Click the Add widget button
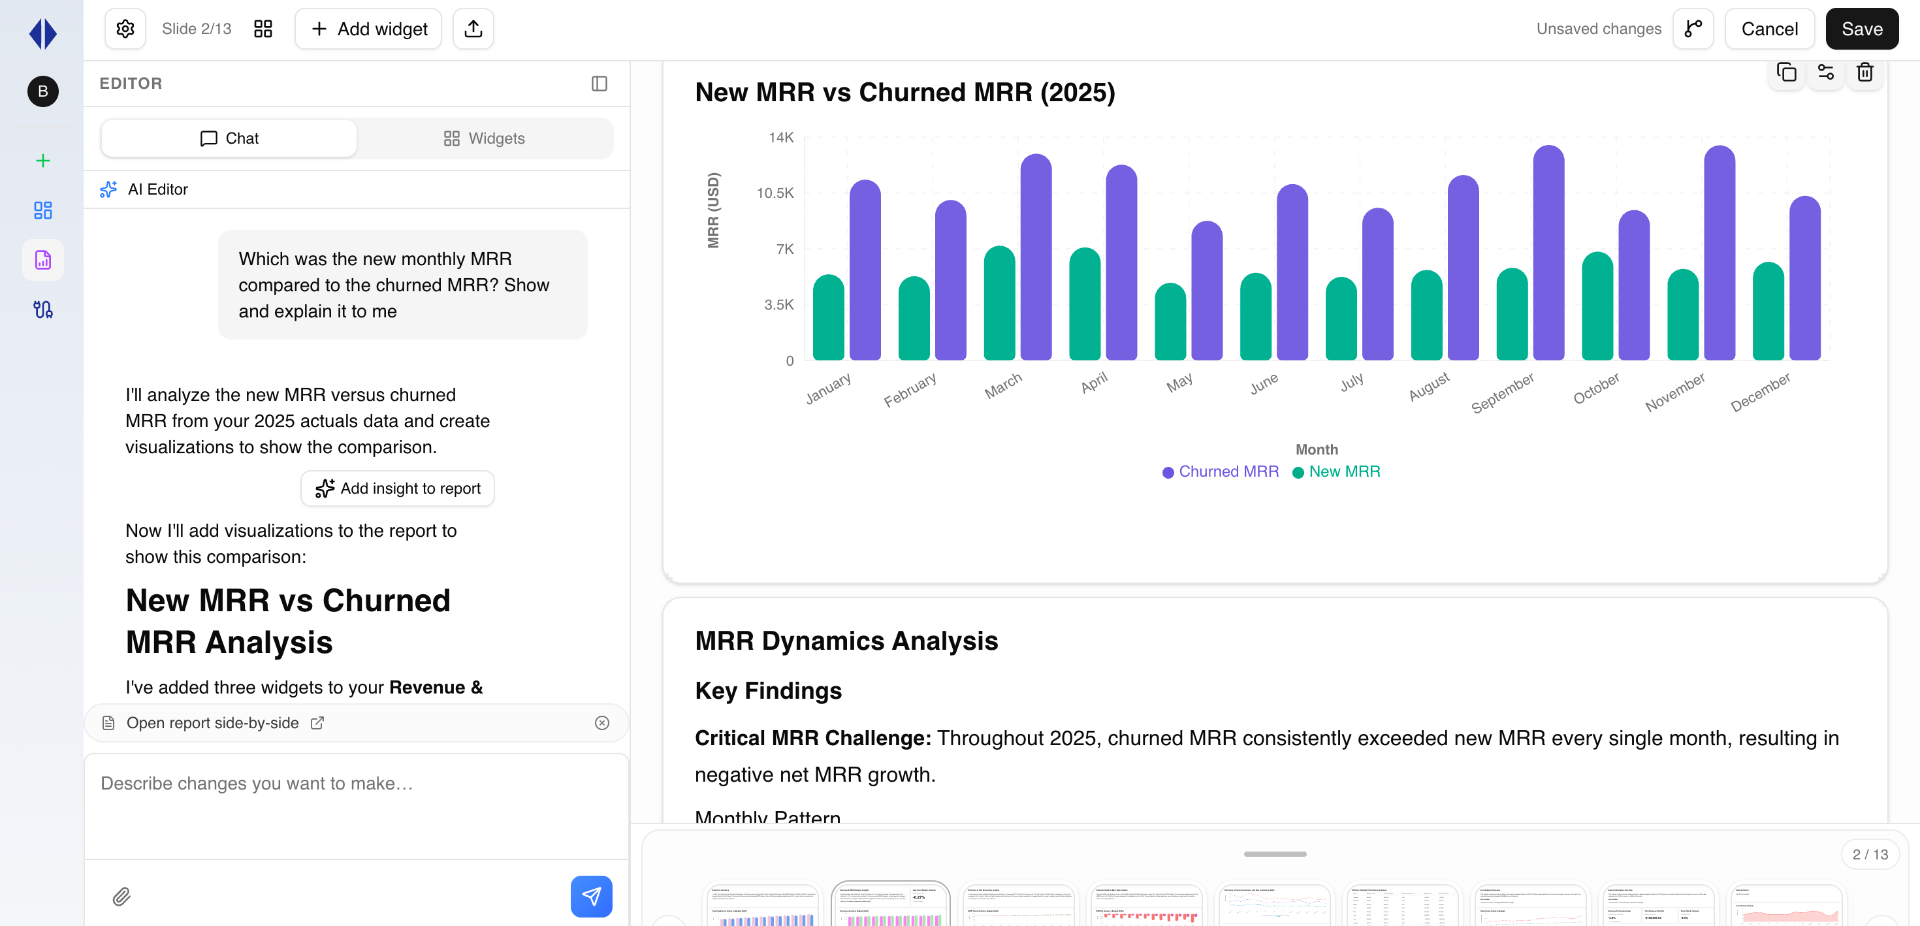 [x=368, y=29]
